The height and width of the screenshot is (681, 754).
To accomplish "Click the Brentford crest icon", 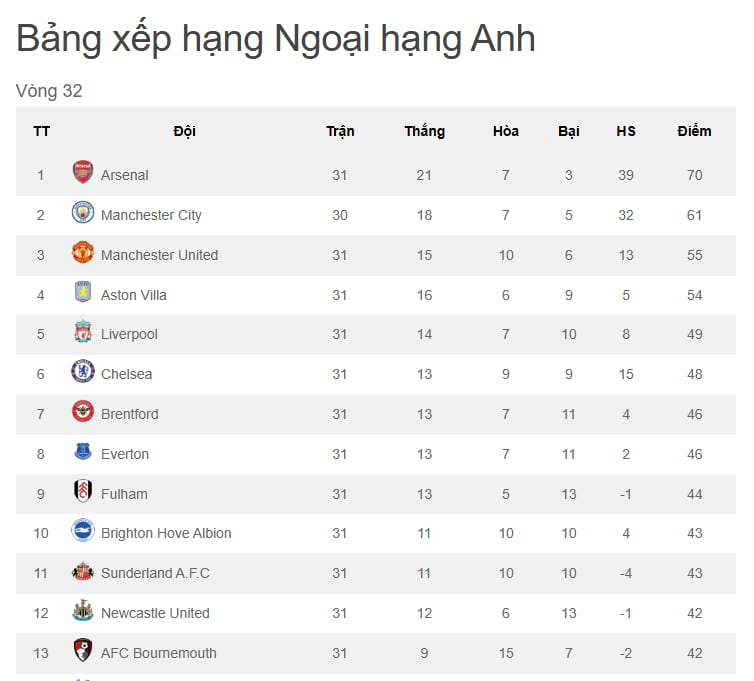I will tap(83, 412).
